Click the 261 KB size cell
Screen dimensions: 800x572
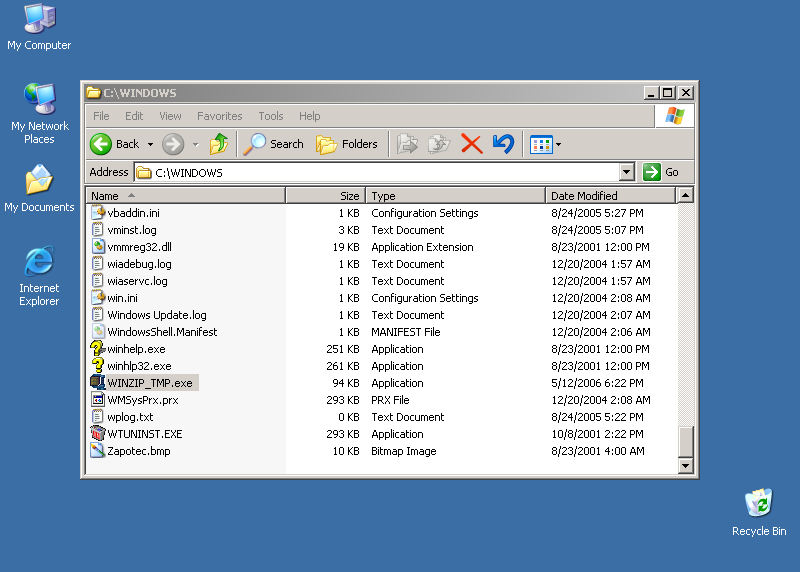click(x=343, y=366)
